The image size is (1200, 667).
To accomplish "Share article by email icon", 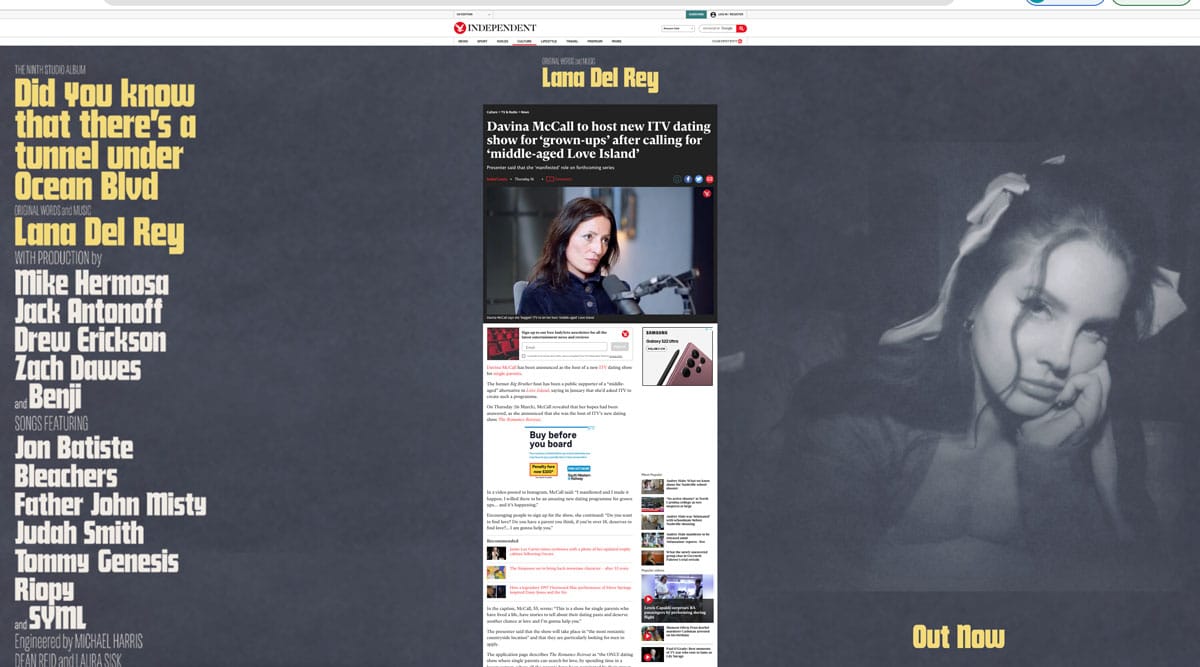I will click(710, 179).
